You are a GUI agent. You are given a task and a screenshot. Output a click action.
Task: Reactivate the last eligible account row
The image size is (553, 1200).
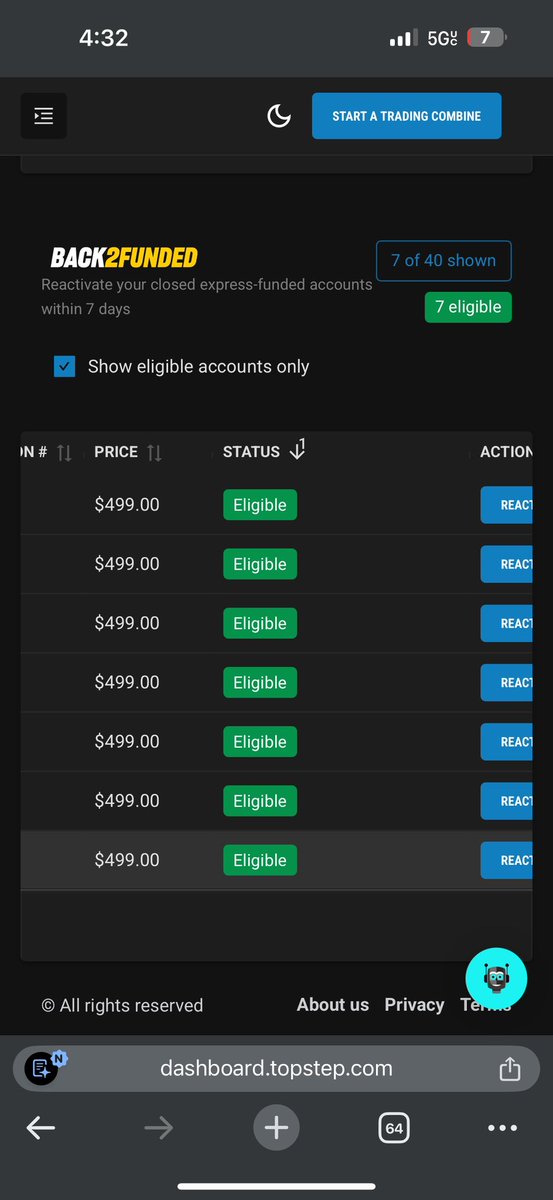click(x=507, y=860)
